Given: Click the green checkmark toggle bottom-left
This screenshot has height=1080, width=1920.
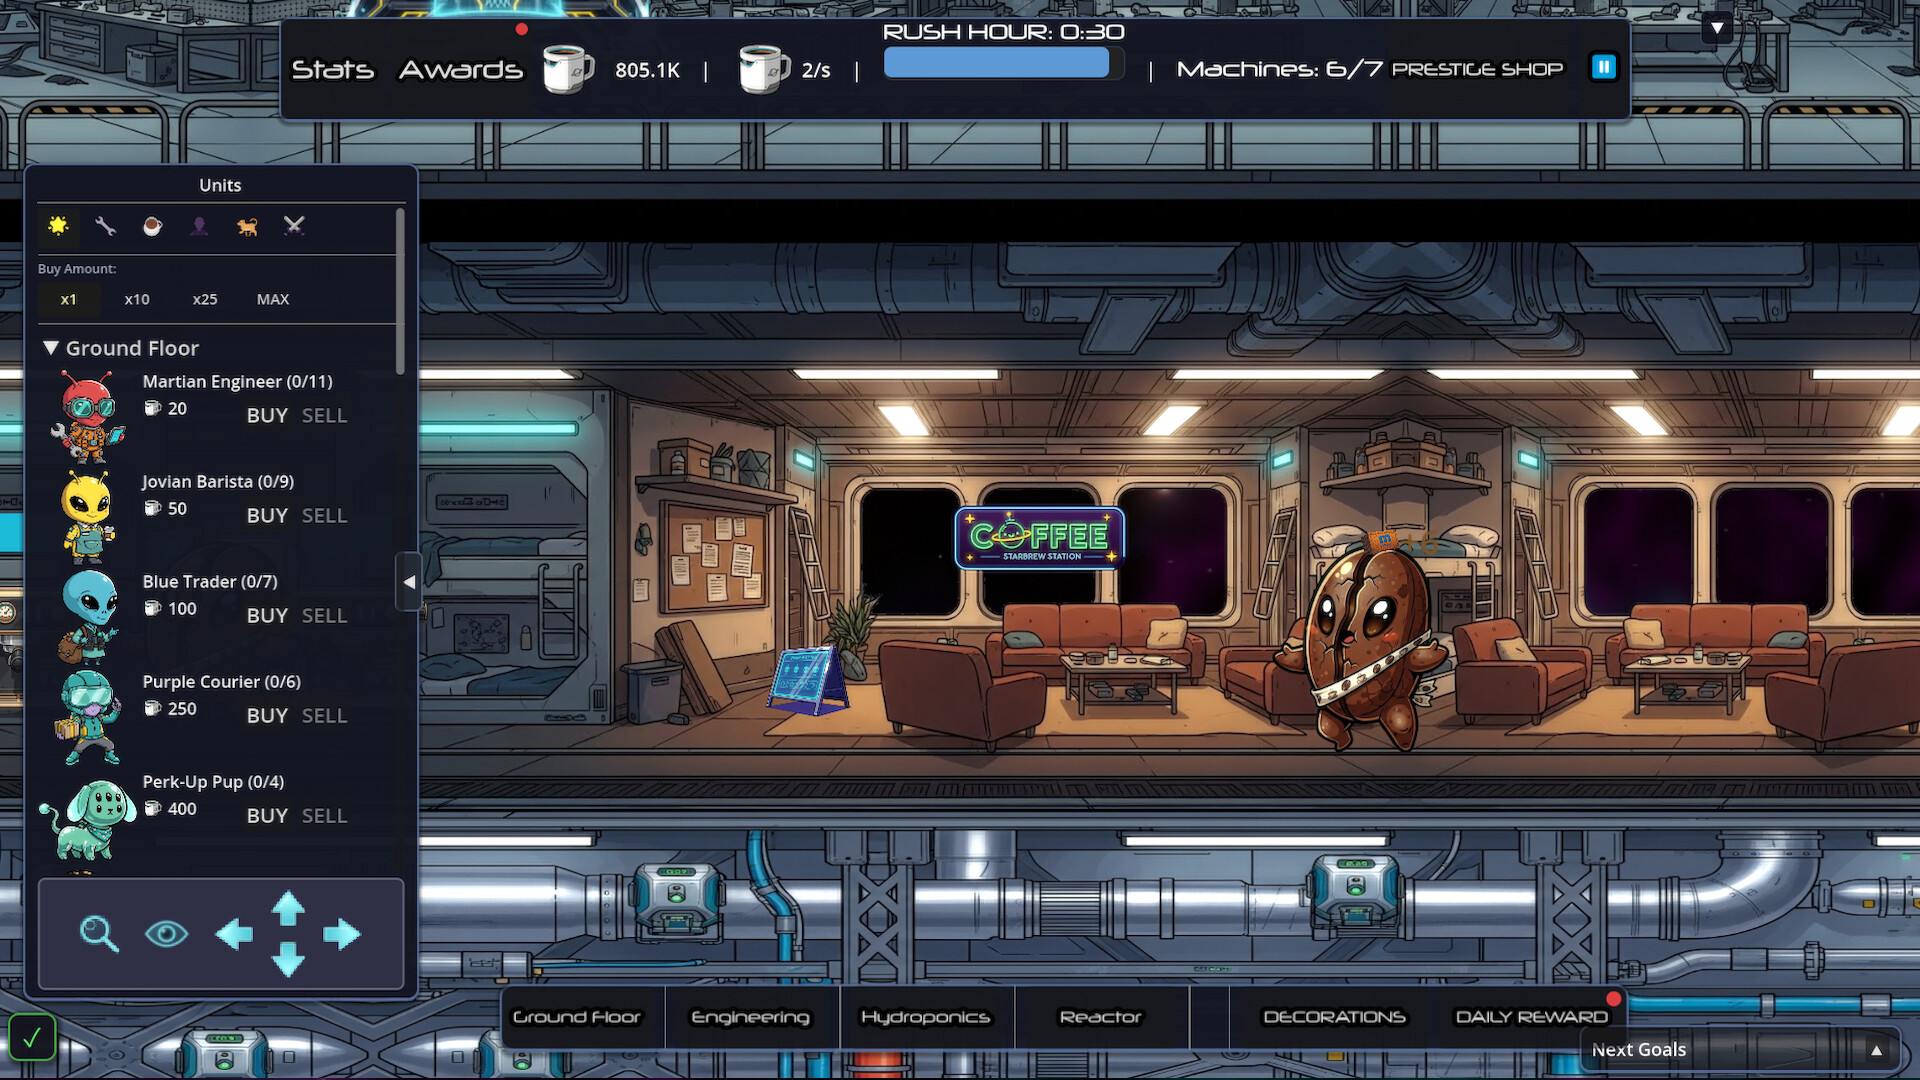Looking at the screenshot, I should point(32,1037).
